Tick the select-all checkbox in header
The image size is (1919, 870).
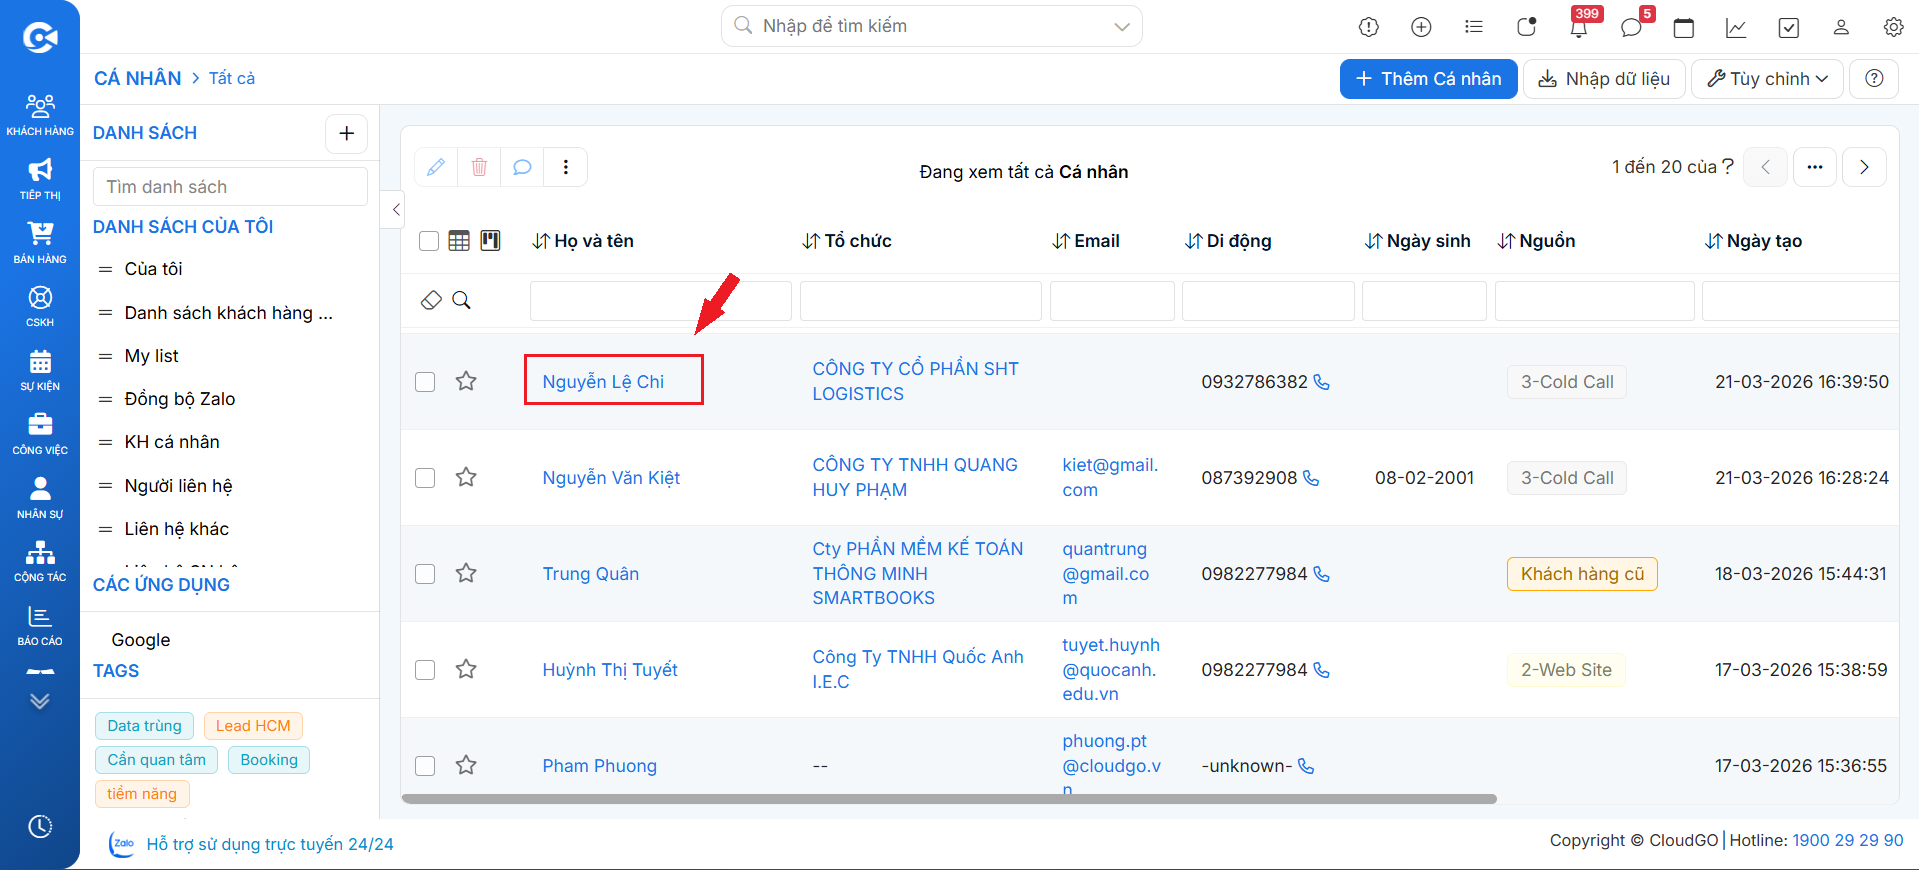point(429,241)
